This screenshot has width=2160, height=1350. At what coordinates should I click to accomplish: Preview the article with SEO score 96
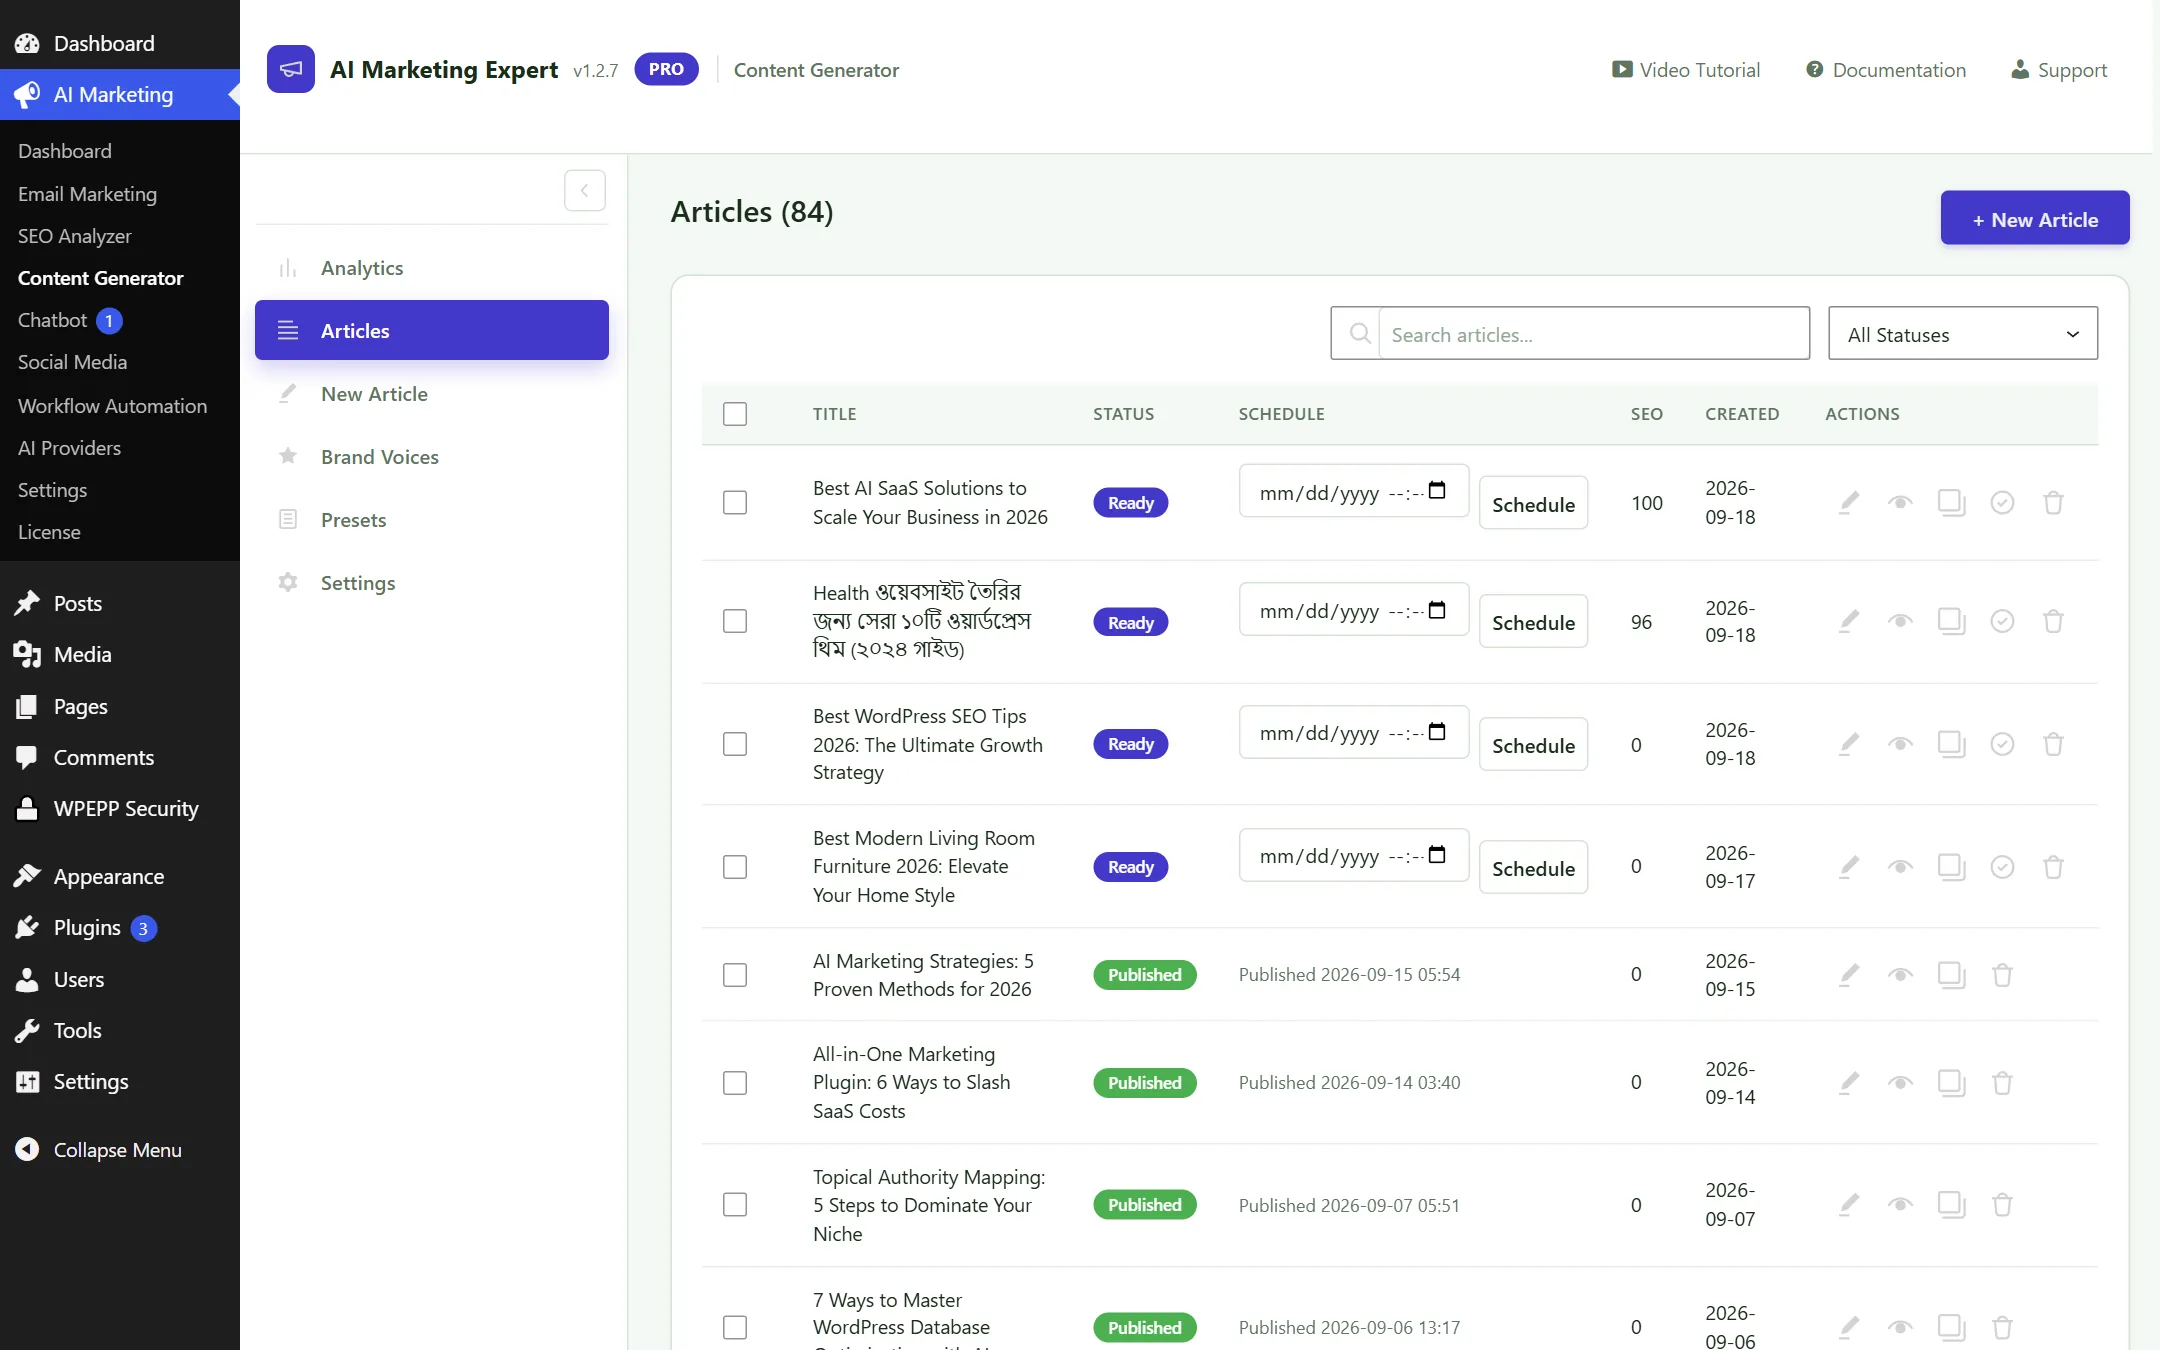tap(1900, 621)
